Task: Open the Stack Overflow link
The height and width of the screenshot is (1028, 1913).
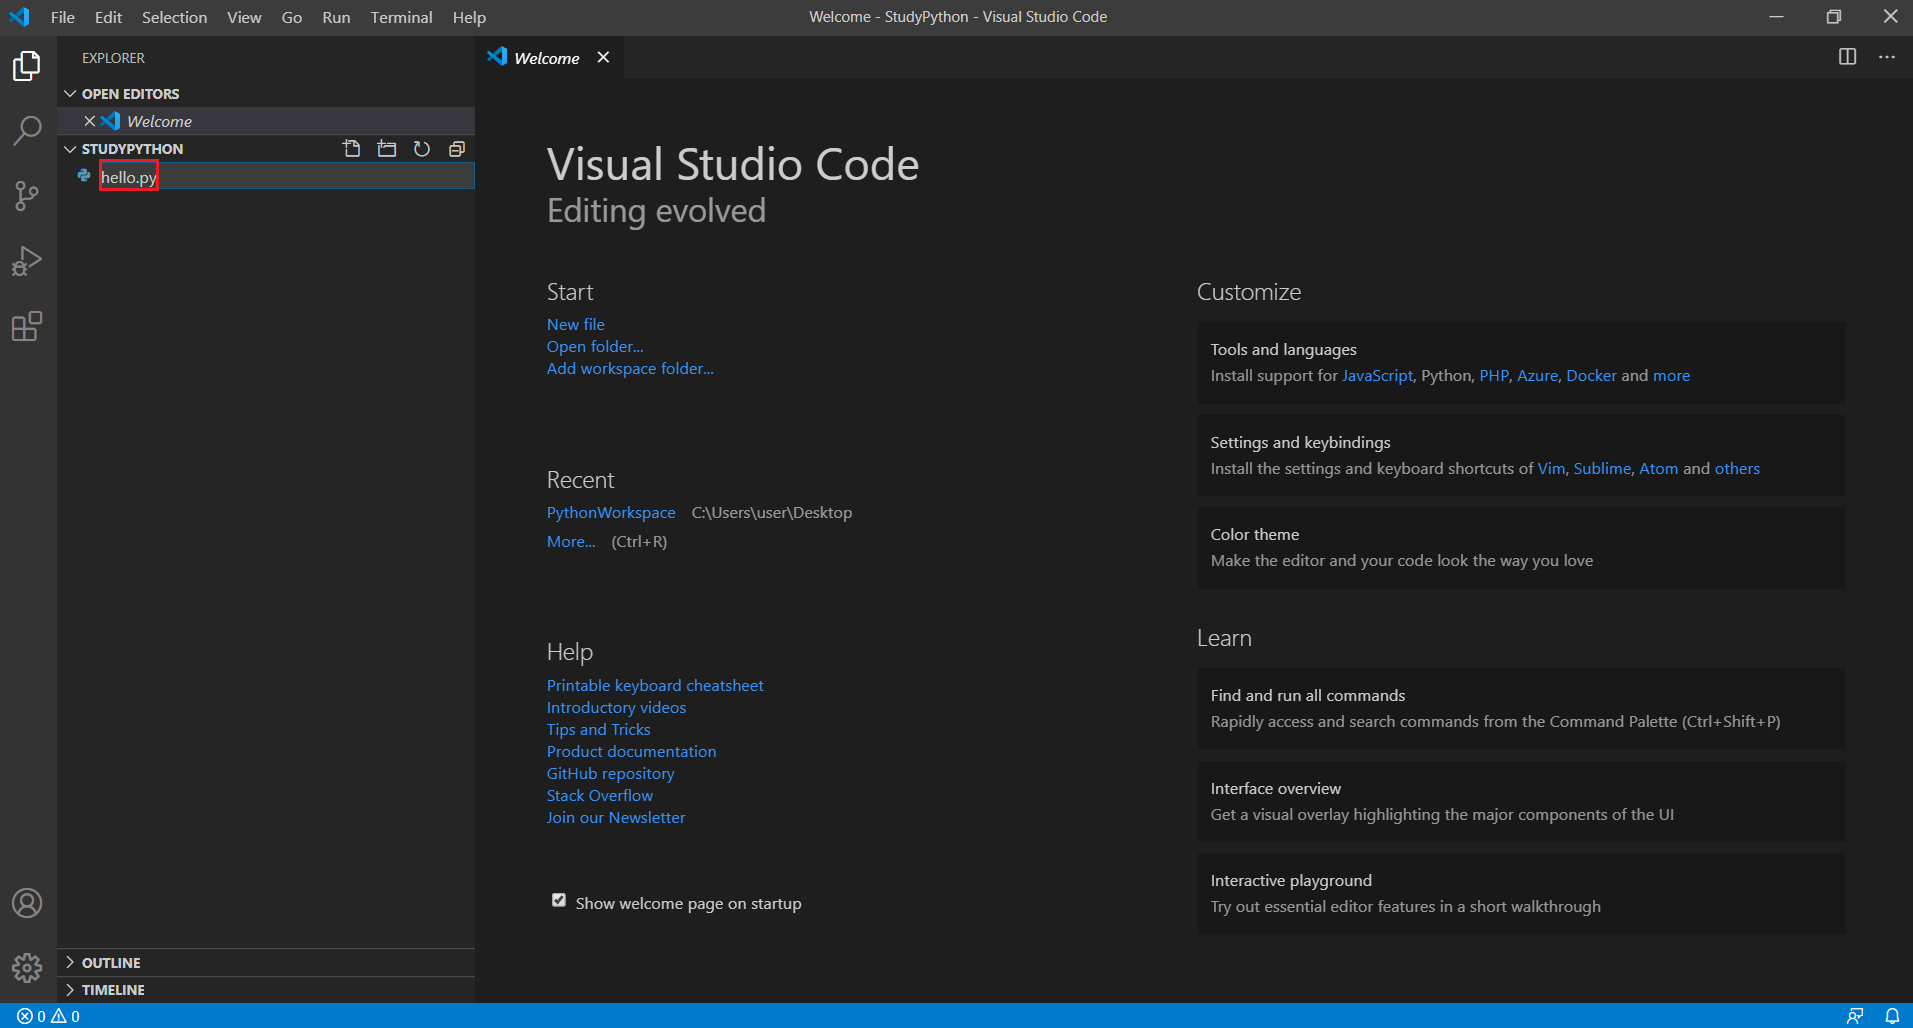Action: [599, 795]
